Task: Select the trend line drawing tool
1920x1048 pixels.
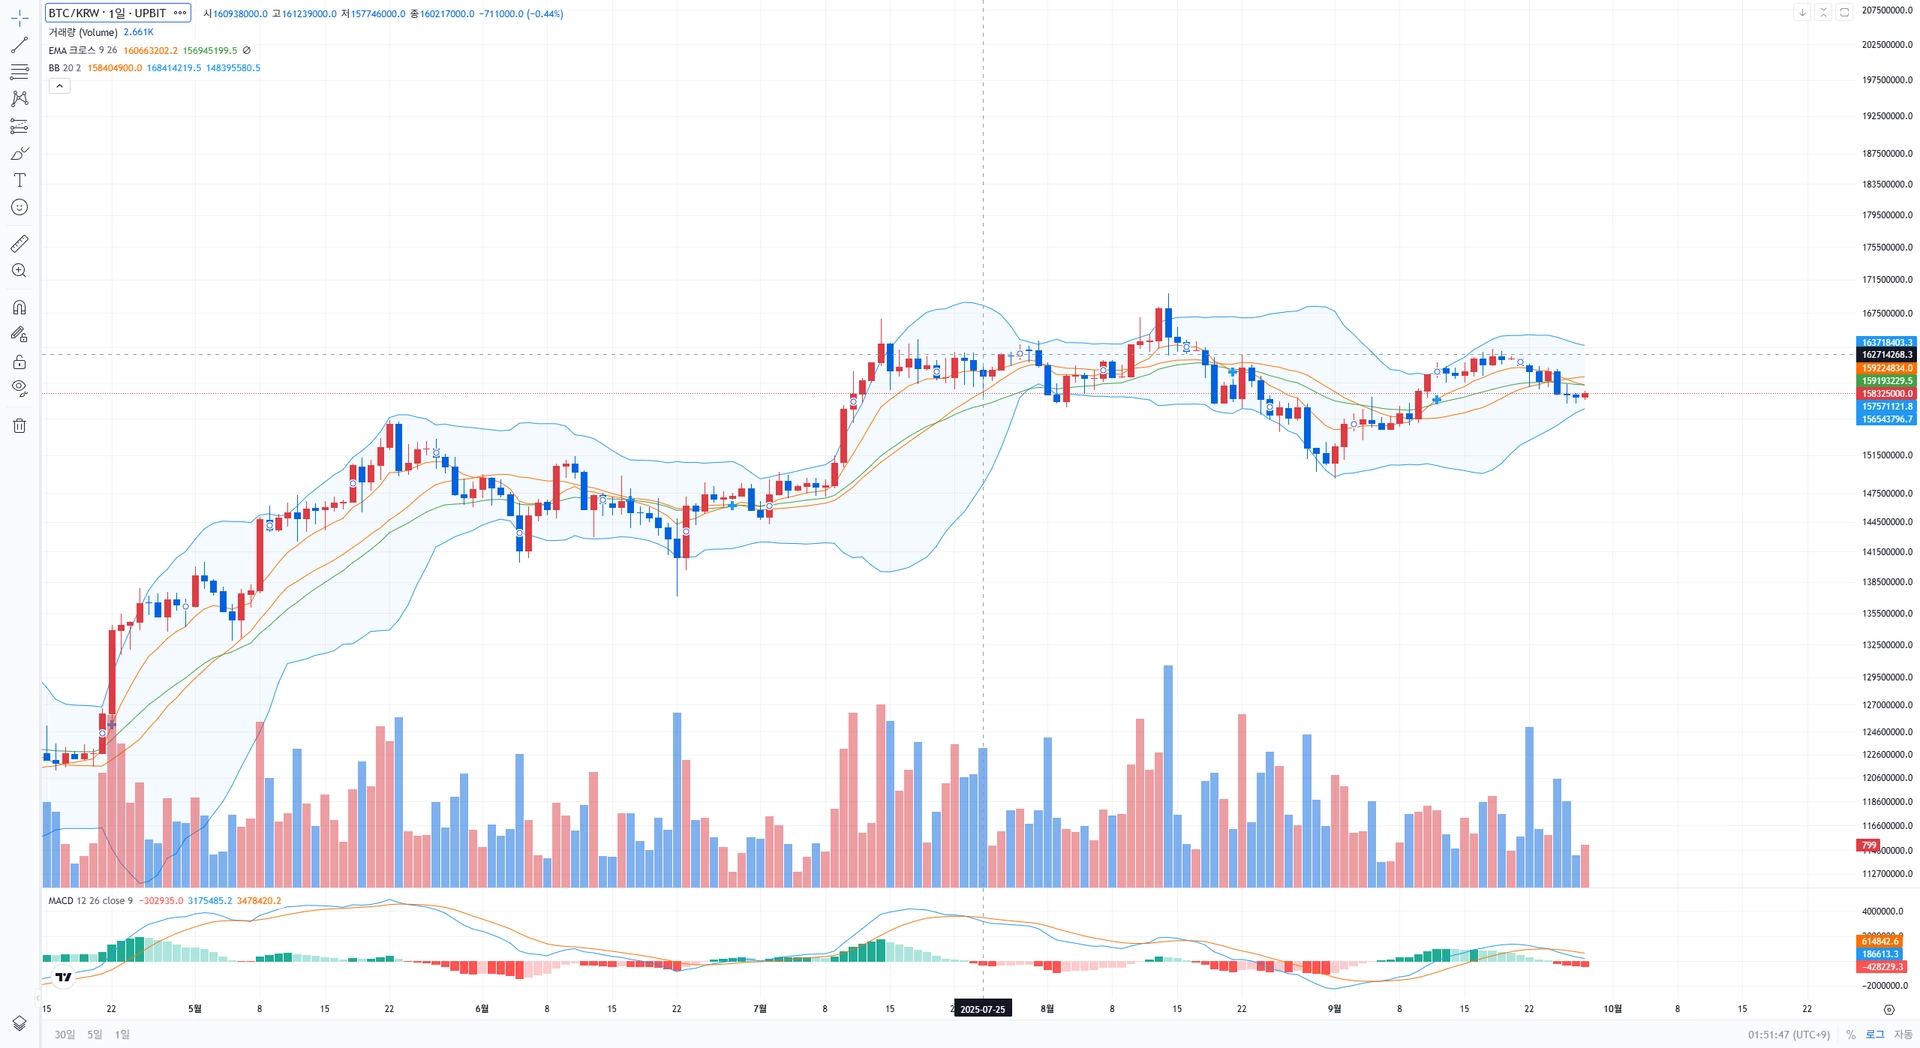Action: [x=19, y=45]
